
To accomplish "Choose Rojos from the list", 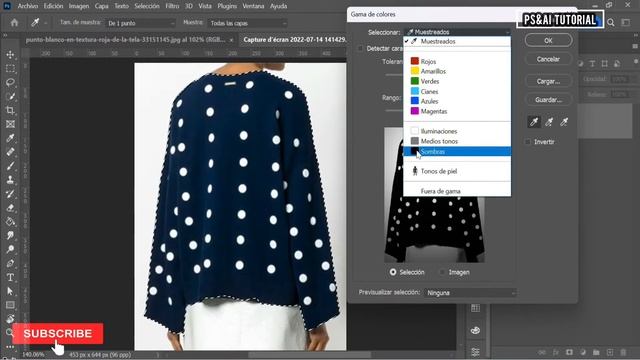I will pos(457,61).
